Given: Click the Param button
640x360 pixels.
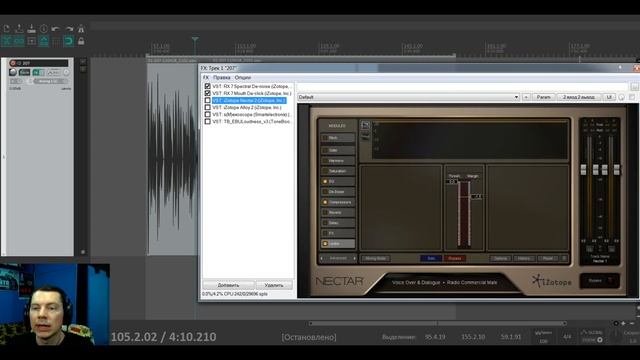Looking at the screenshot, I should (543, 97).
